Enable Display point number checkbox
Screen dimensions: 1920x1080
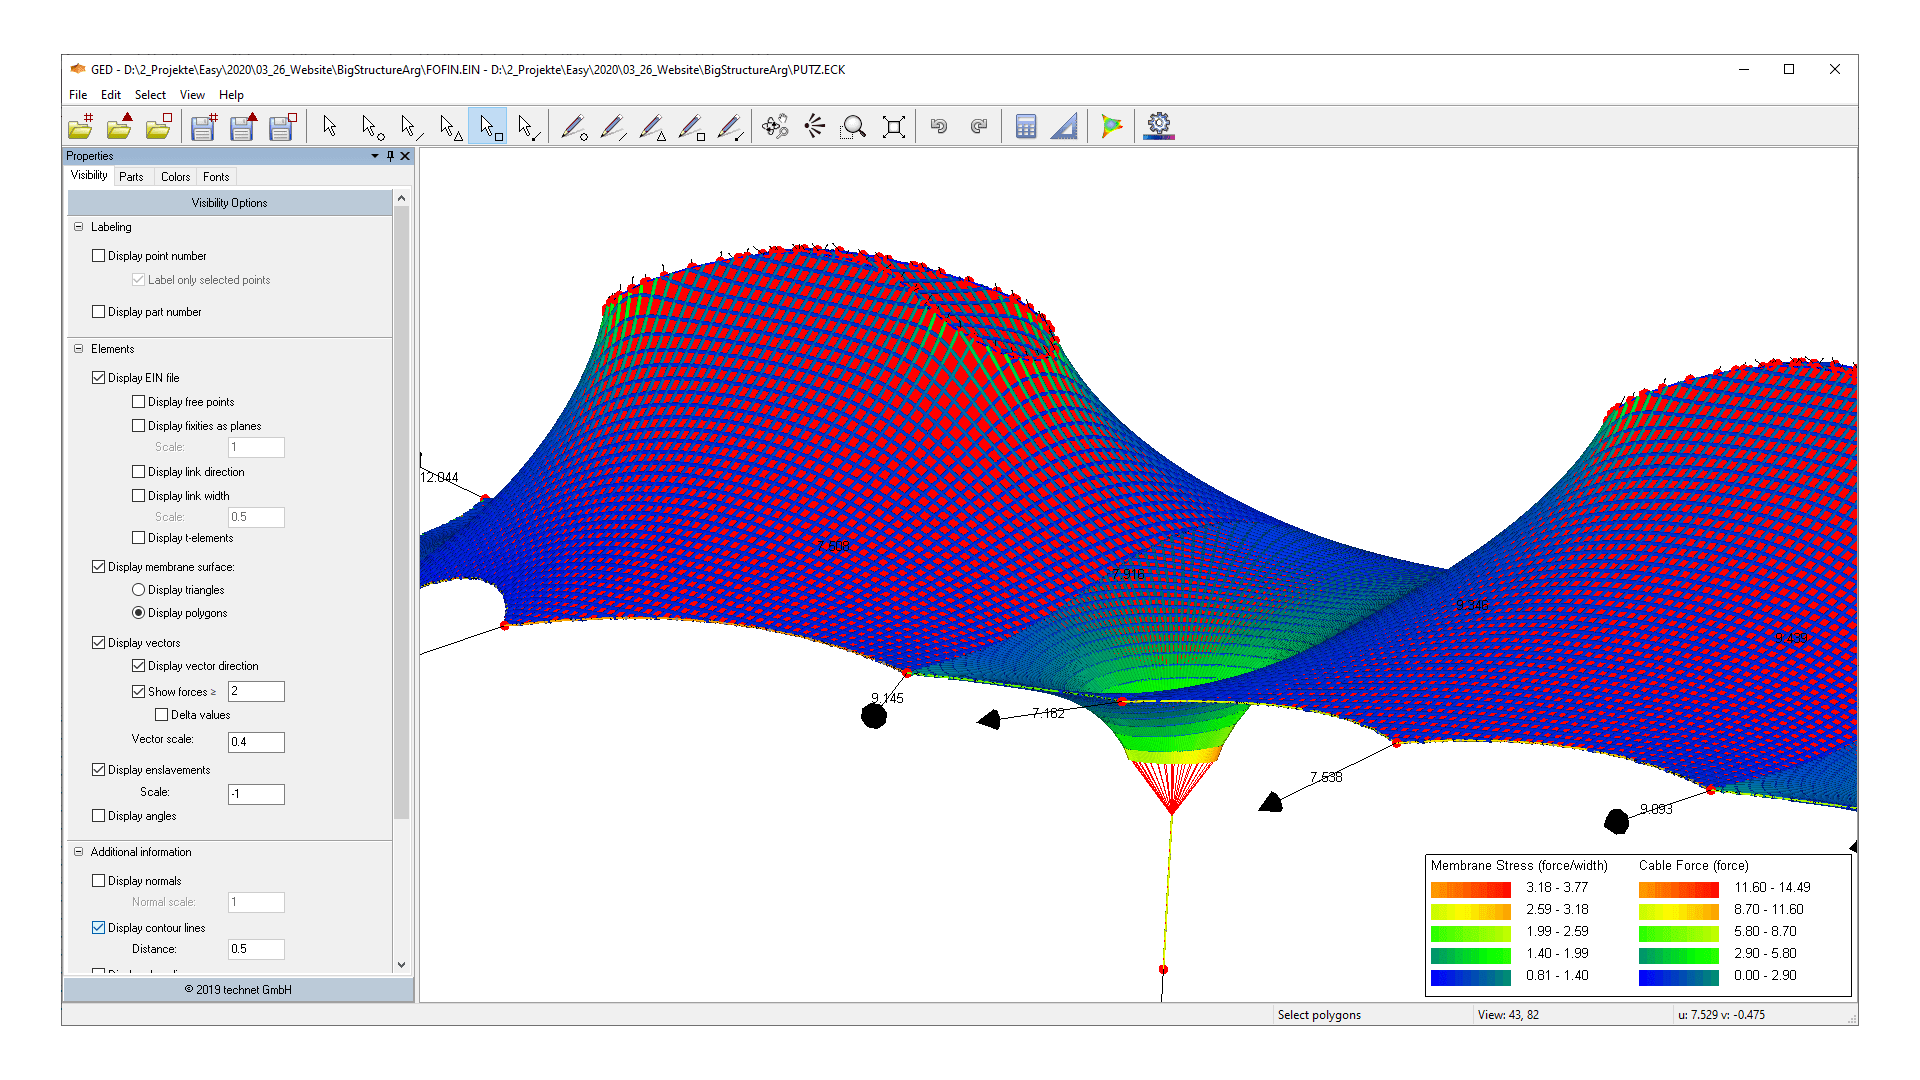coord(99,256)
